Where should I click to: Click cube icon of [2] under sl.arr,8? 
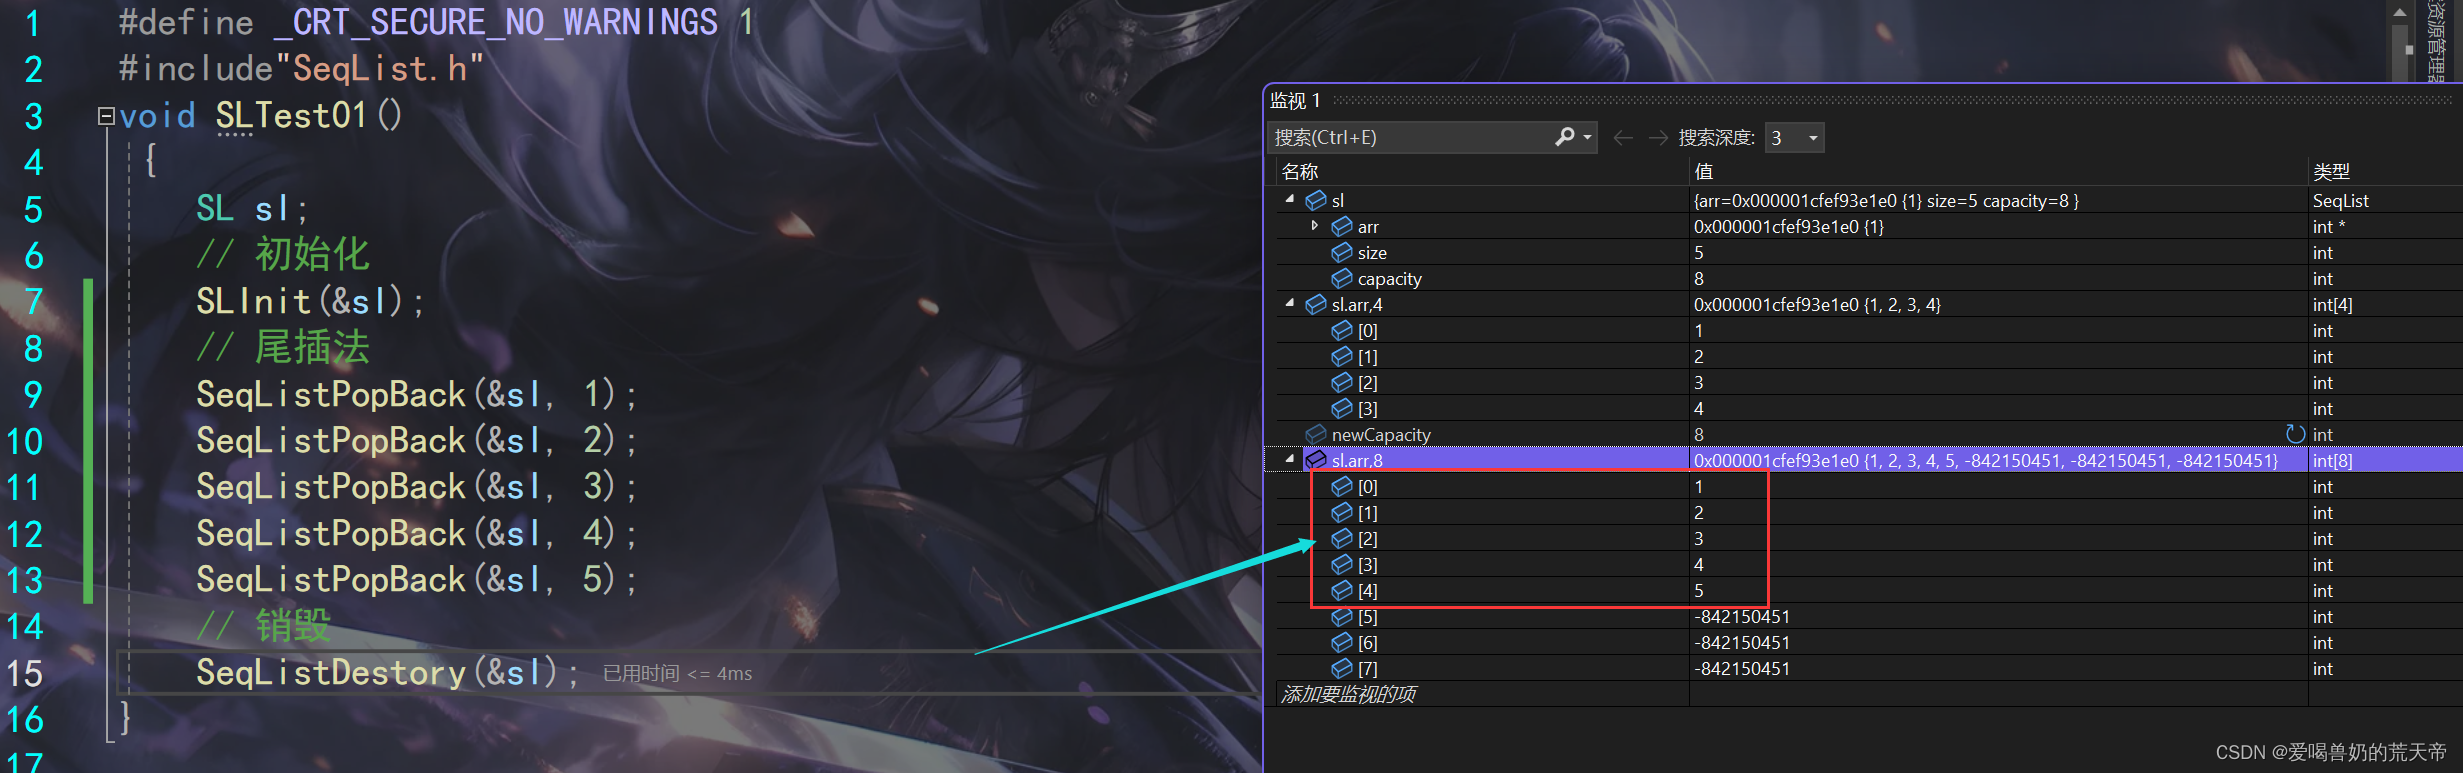pyautogui.click(x=1342, y=538)
